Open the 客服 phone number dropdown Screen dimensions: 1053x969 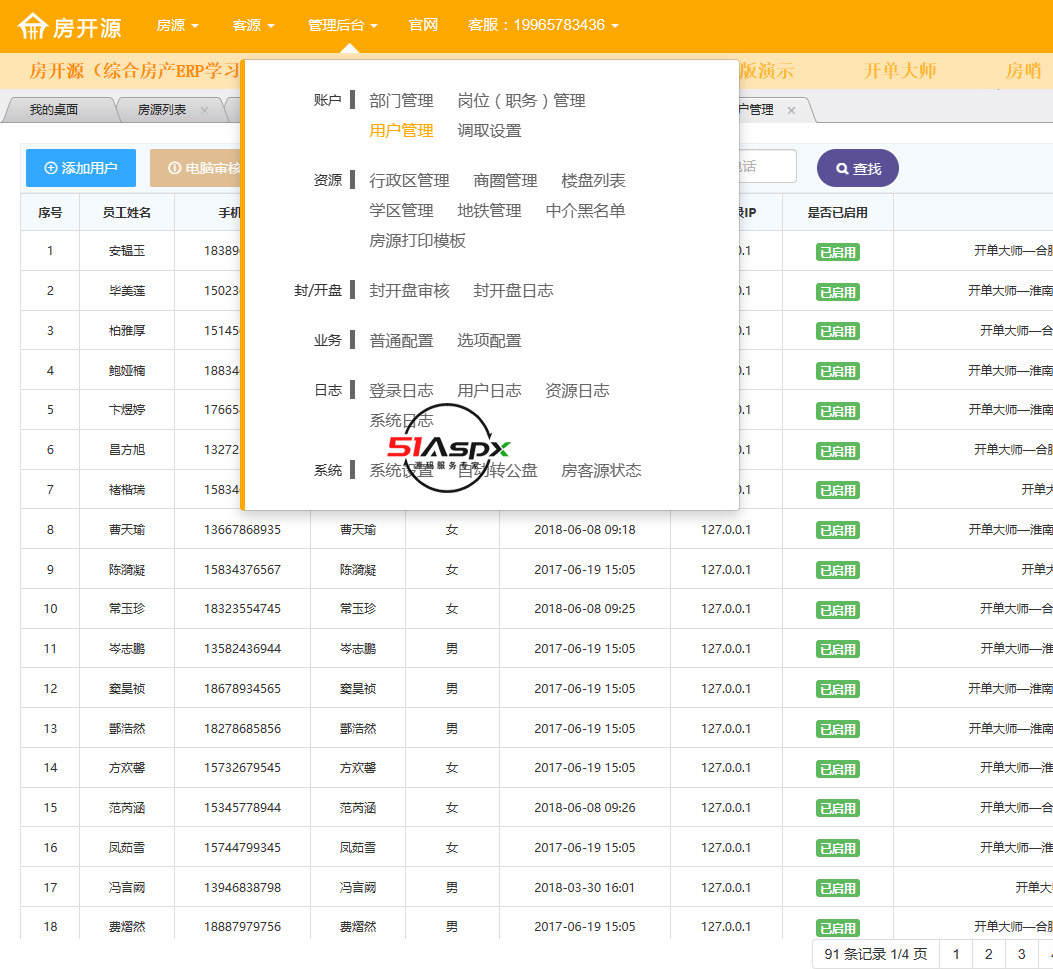tap(543, 25)
